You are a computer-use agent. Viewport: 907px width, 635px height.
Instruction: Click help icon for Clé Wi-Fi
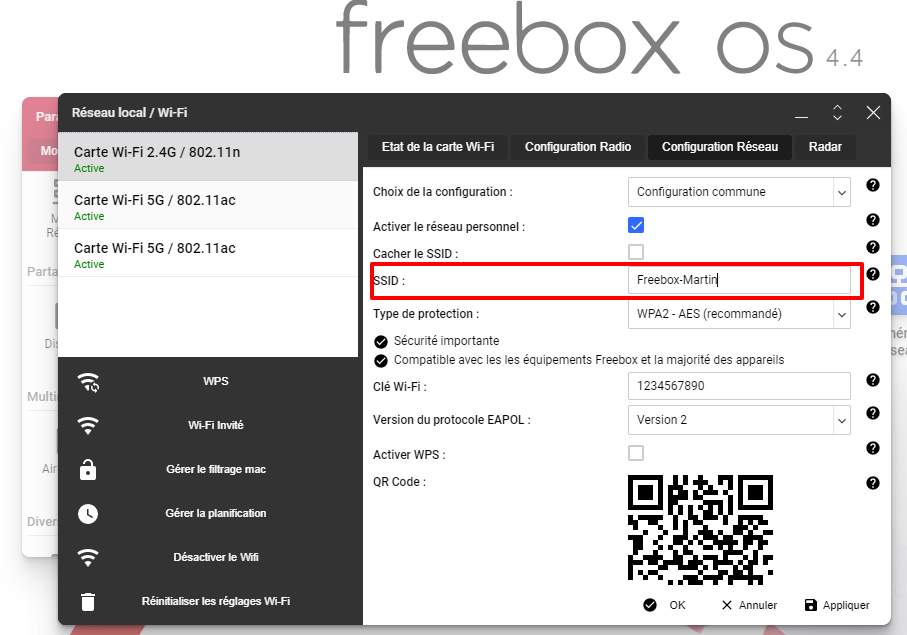click(873, 380)
